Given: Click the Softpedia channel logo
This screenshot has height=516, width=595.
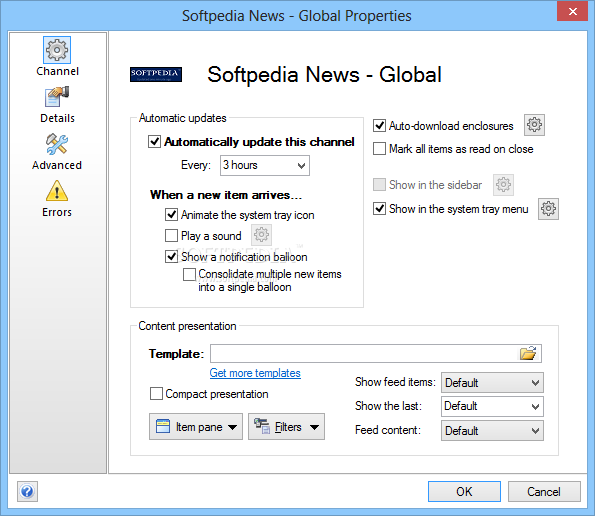Looking at the screenshot, I should pos(156,74).
